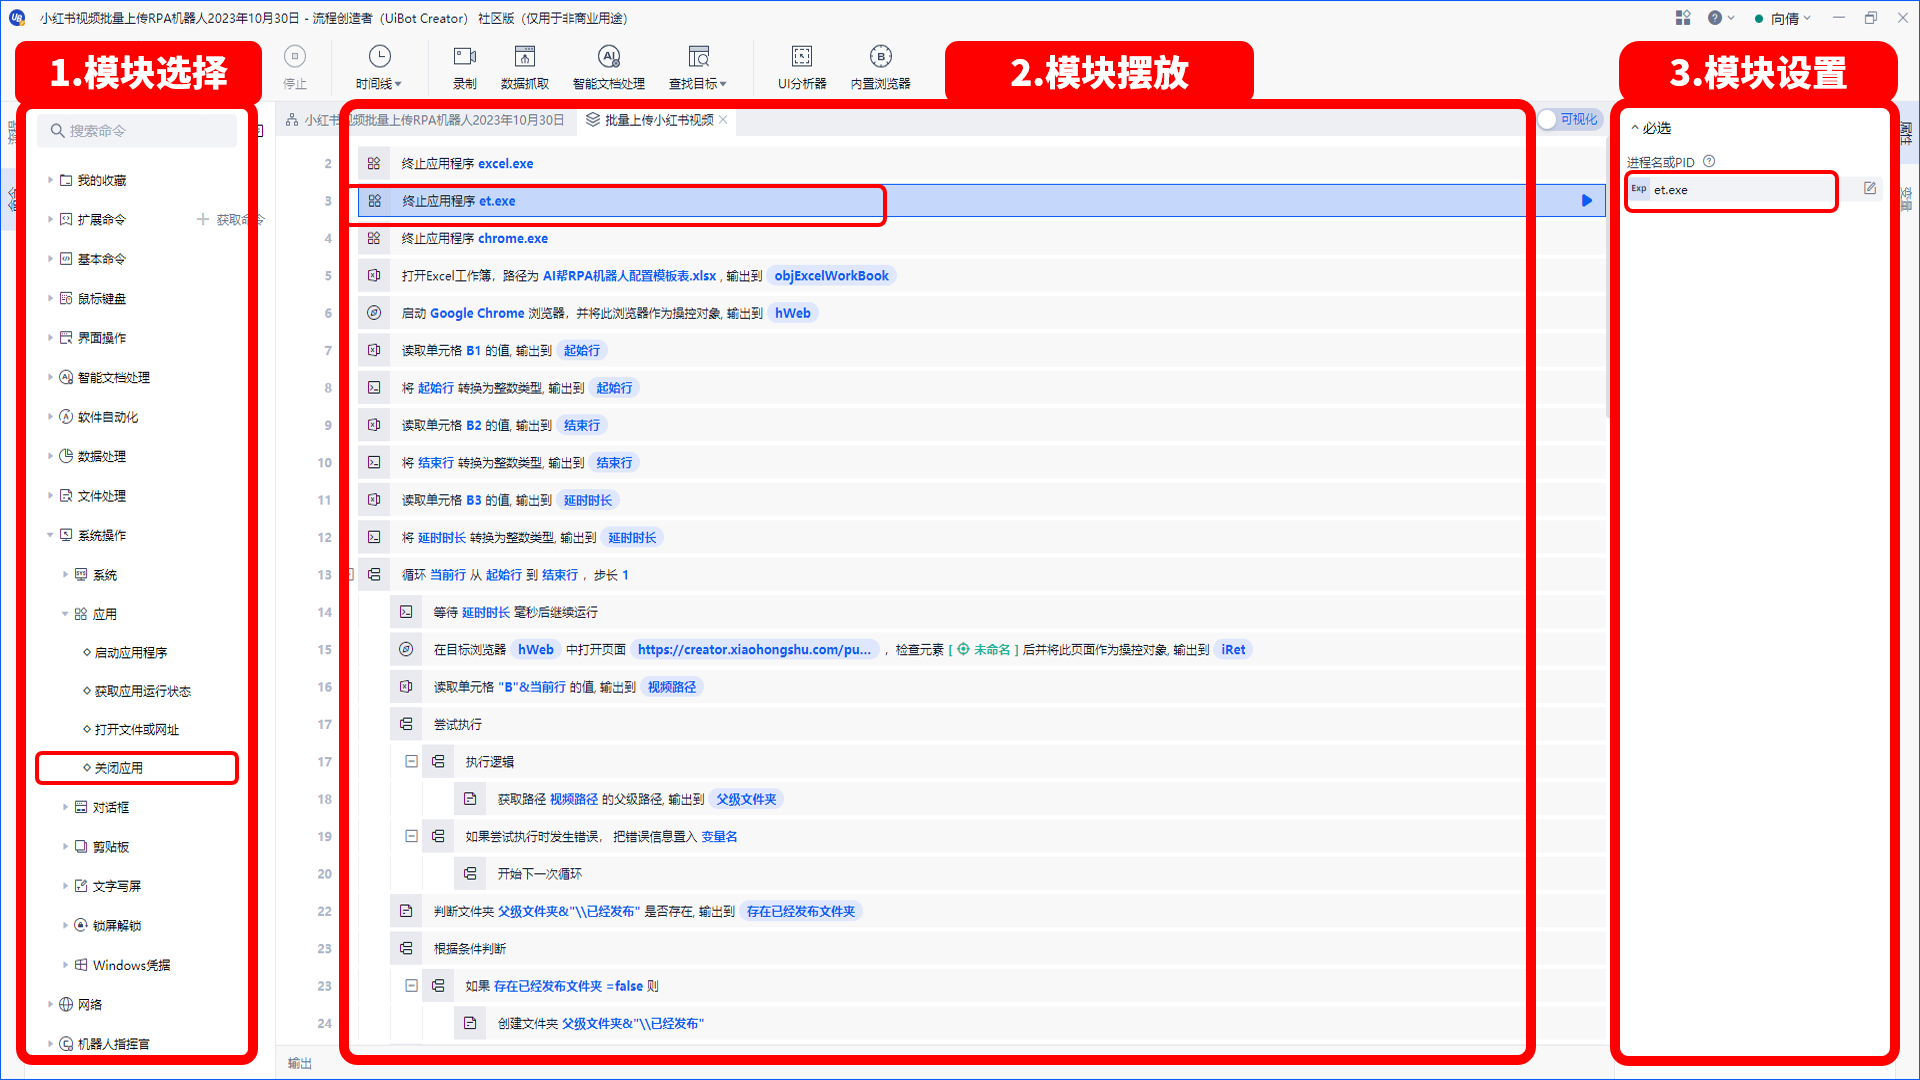Select 获取应用运行状态 command
Image resolution: width=1920 pixels, height=1080 pixels.
pyautogui.click(x=142, y=691)
